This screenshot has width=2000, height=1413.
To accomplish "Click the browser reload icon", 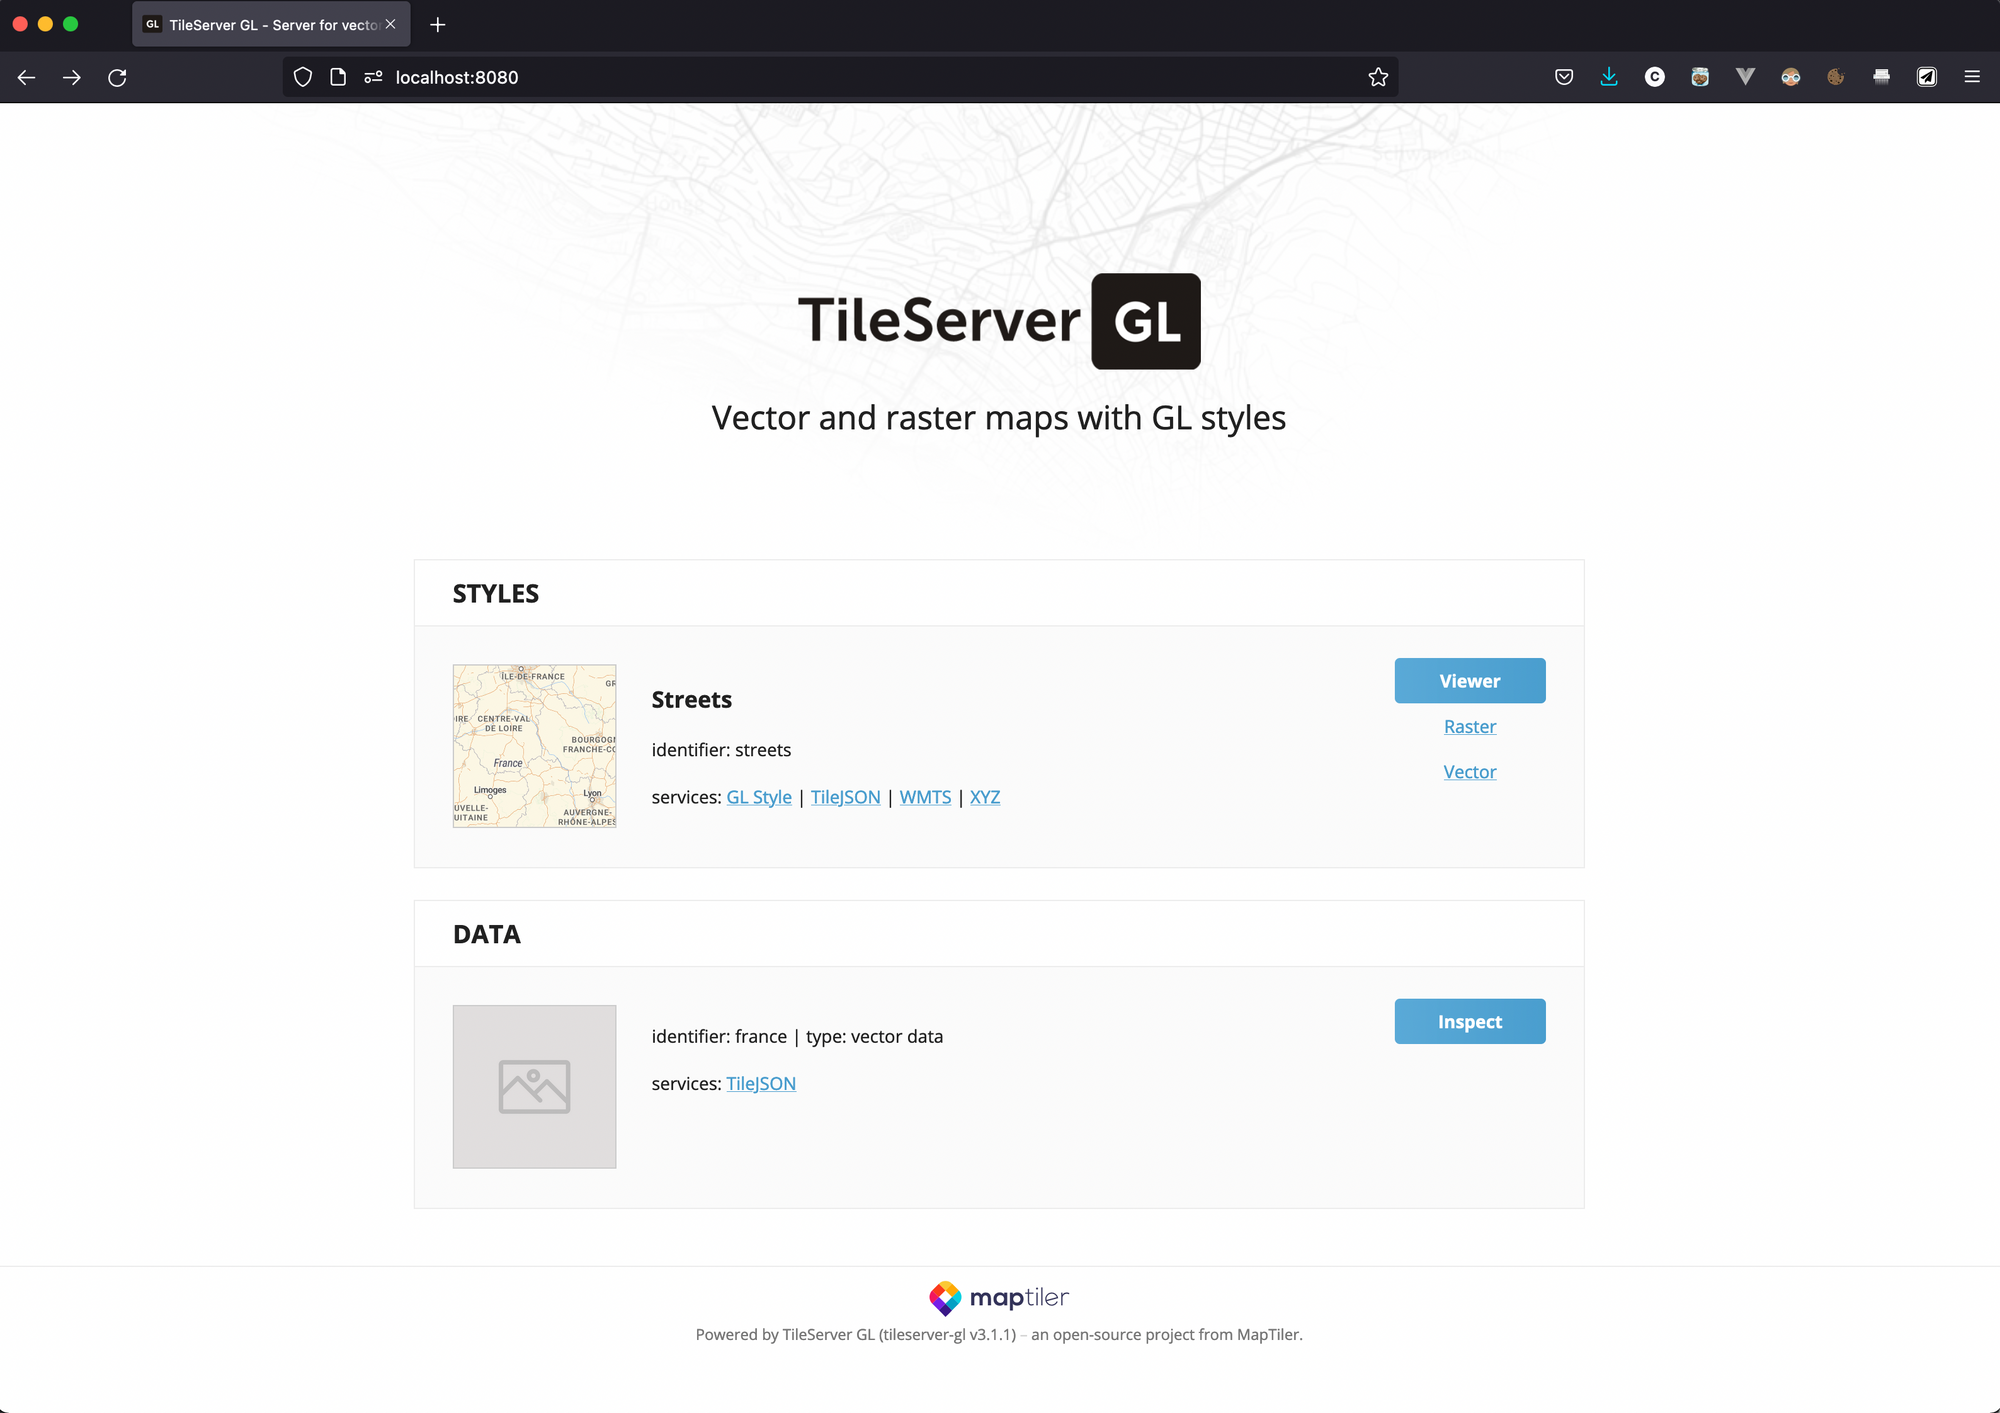I will tap(117, 77).
